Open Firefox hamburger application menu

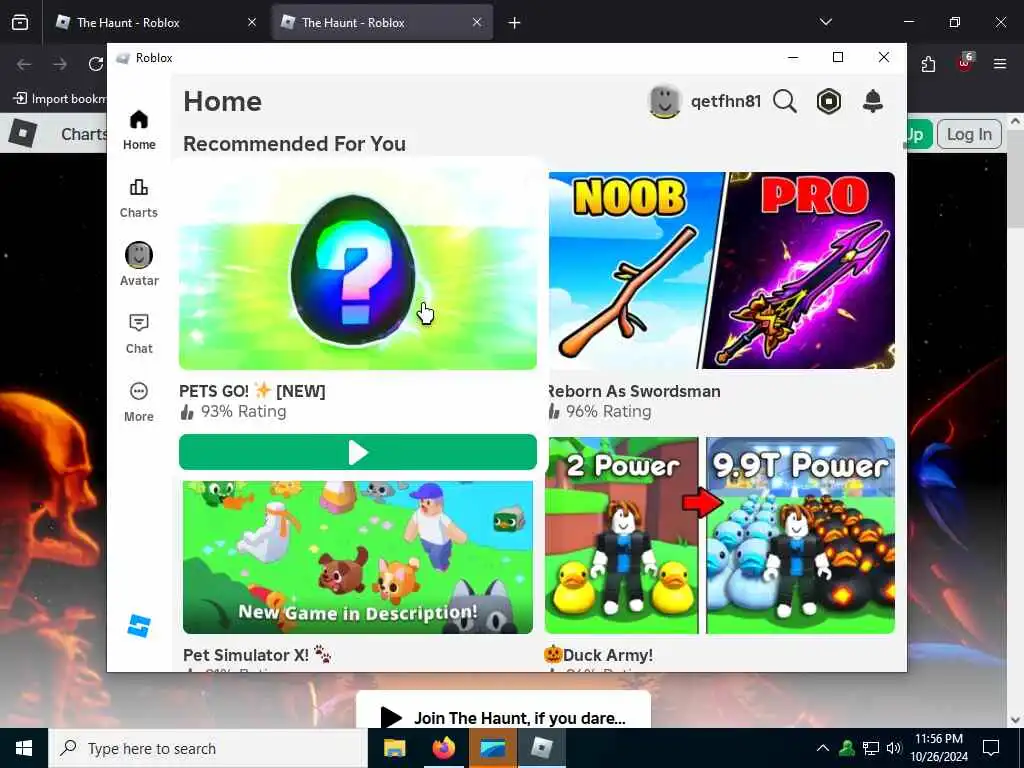pyautogui.click(x=1000, y=64)
